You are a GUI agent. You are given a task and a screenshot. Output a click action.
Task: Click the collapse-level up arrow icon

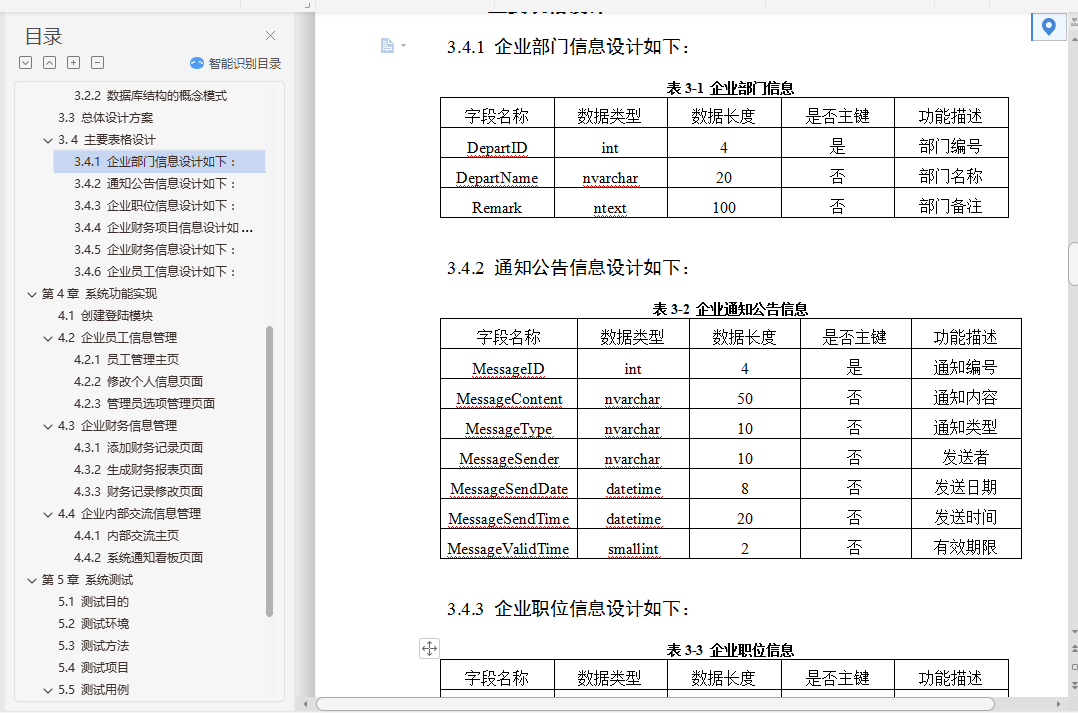point(50,63)
